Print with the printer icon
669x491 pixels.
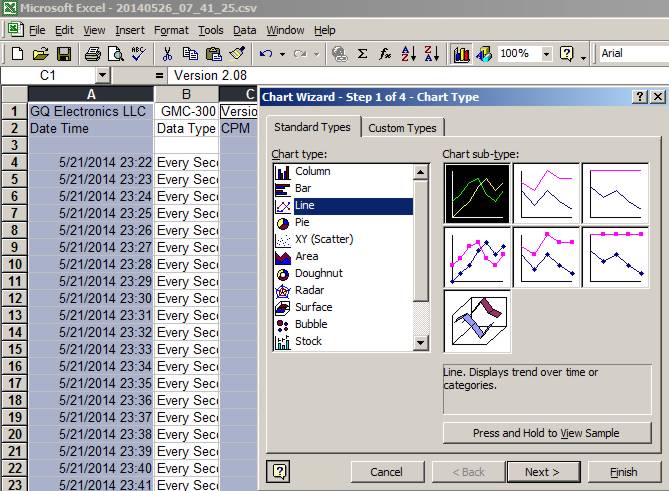(93, 54)
